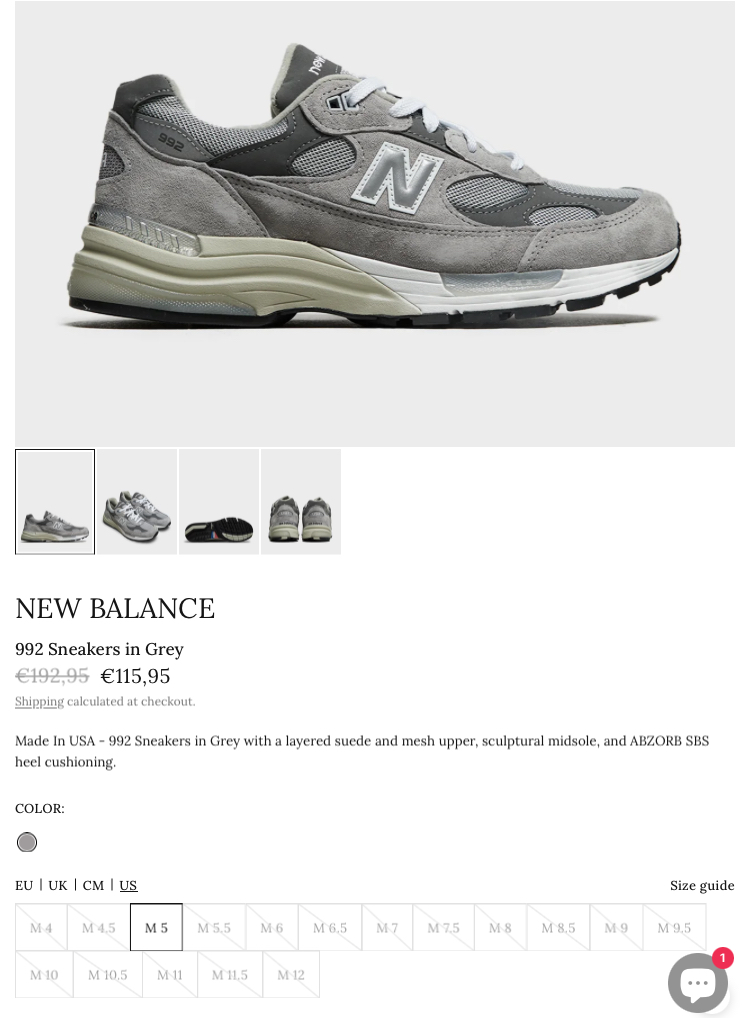Show the side-view sneaker thumbnail
Viewport: 750px width, 1018px height.
point(55,502)
